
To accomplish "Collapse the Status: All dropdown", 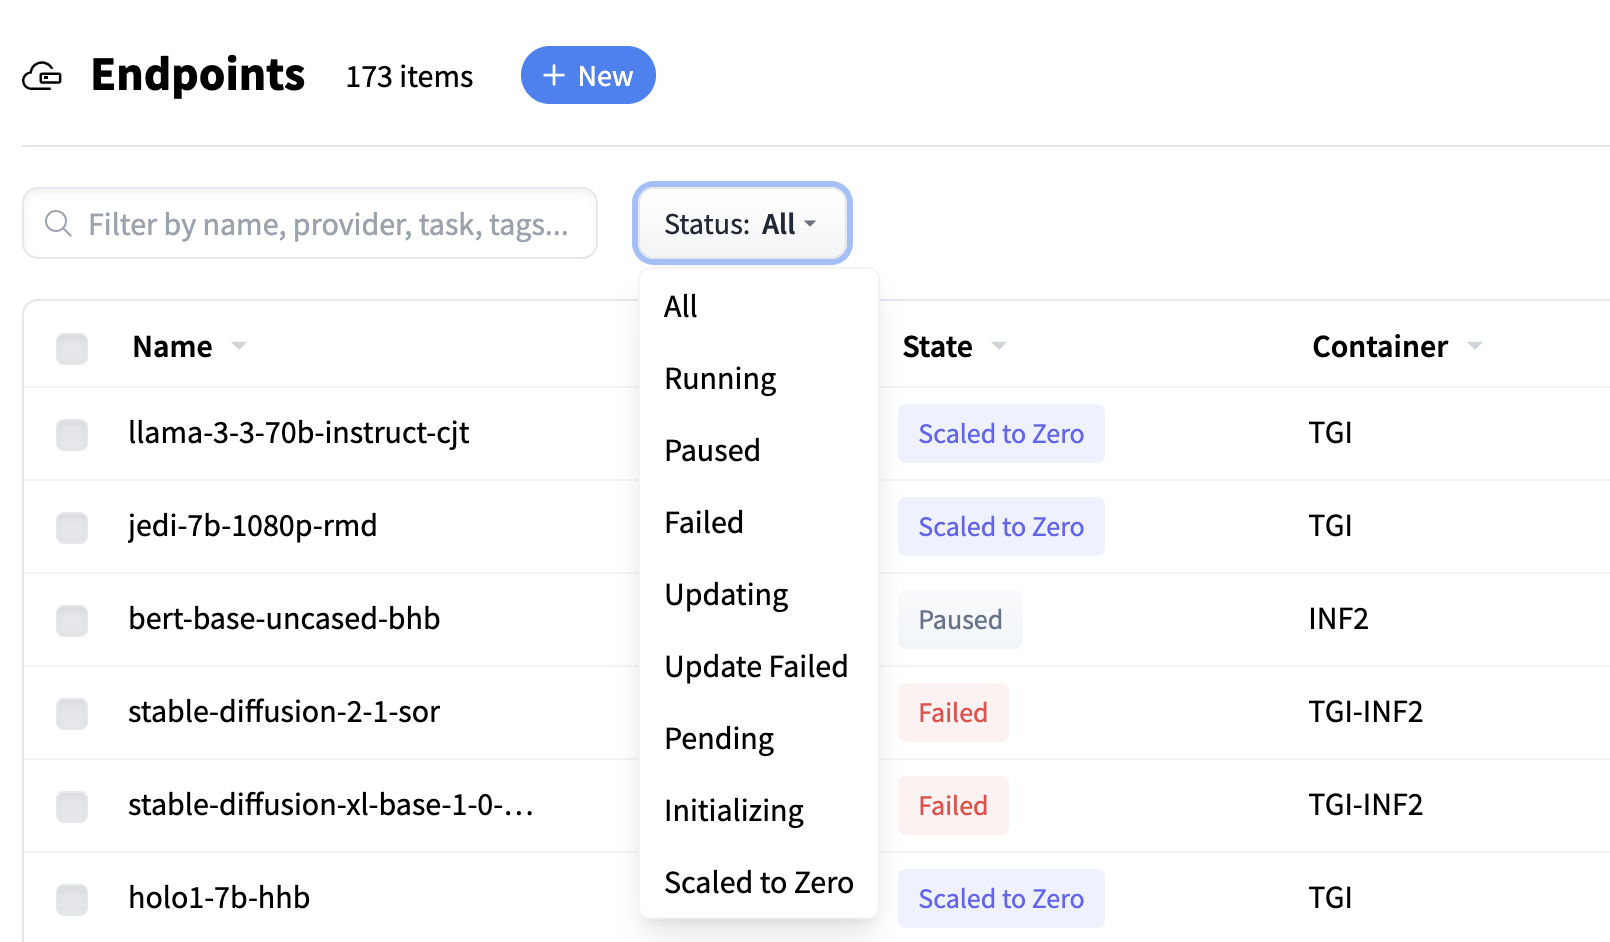I will click(742, 223).
